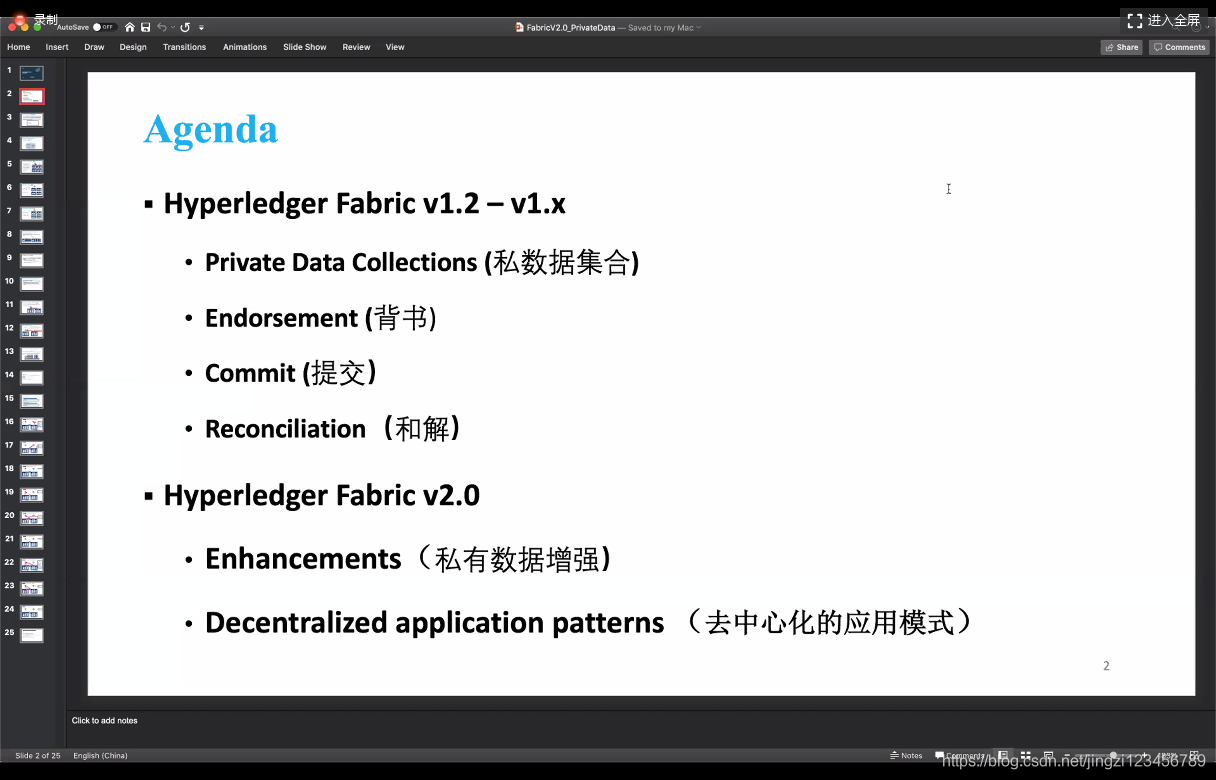
Task: Save the presentation with the floppy disk icon
Action: 146,27
